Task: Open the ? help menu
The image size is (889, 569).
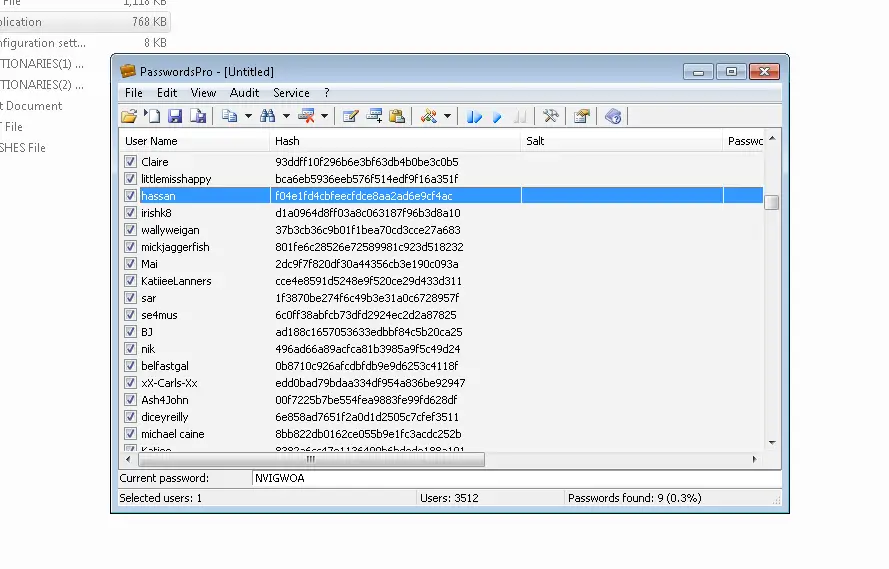Action: 327,93
